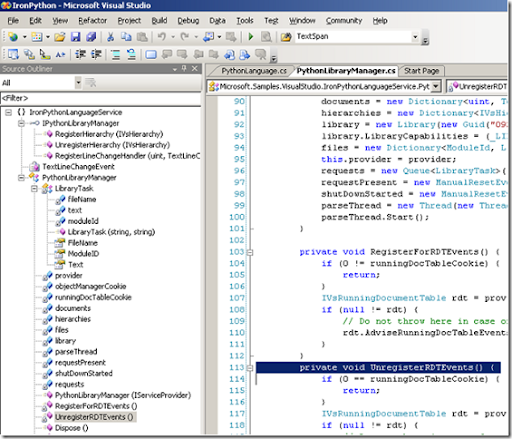The width and height of the screenshot is (512, 439).
Task: Comment out selected lines with toolbar icon
Action: pyautogui.click(x=116, y=54)
